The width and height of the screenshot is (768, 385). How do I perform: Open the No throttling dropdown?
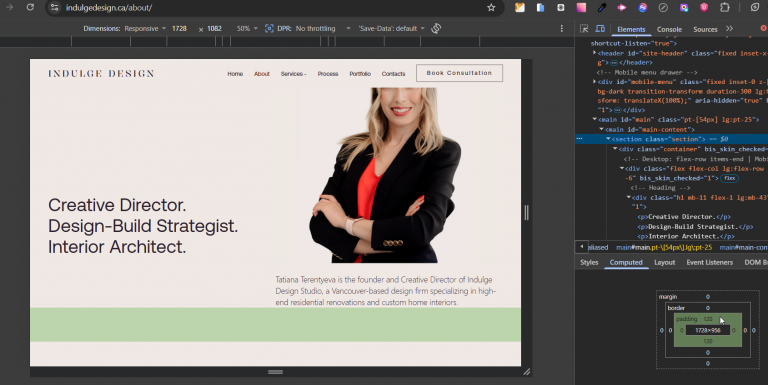click(323, 28)
